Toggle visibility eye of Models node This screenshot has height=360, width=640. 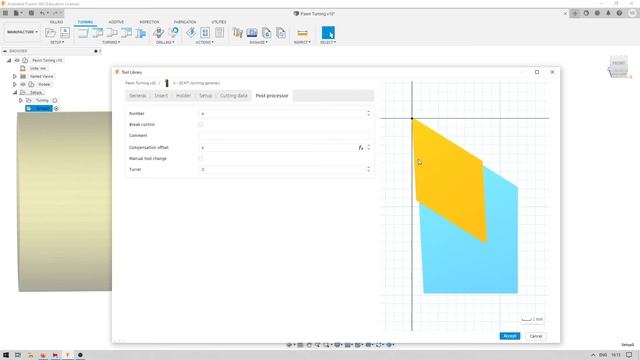[23, 84]
